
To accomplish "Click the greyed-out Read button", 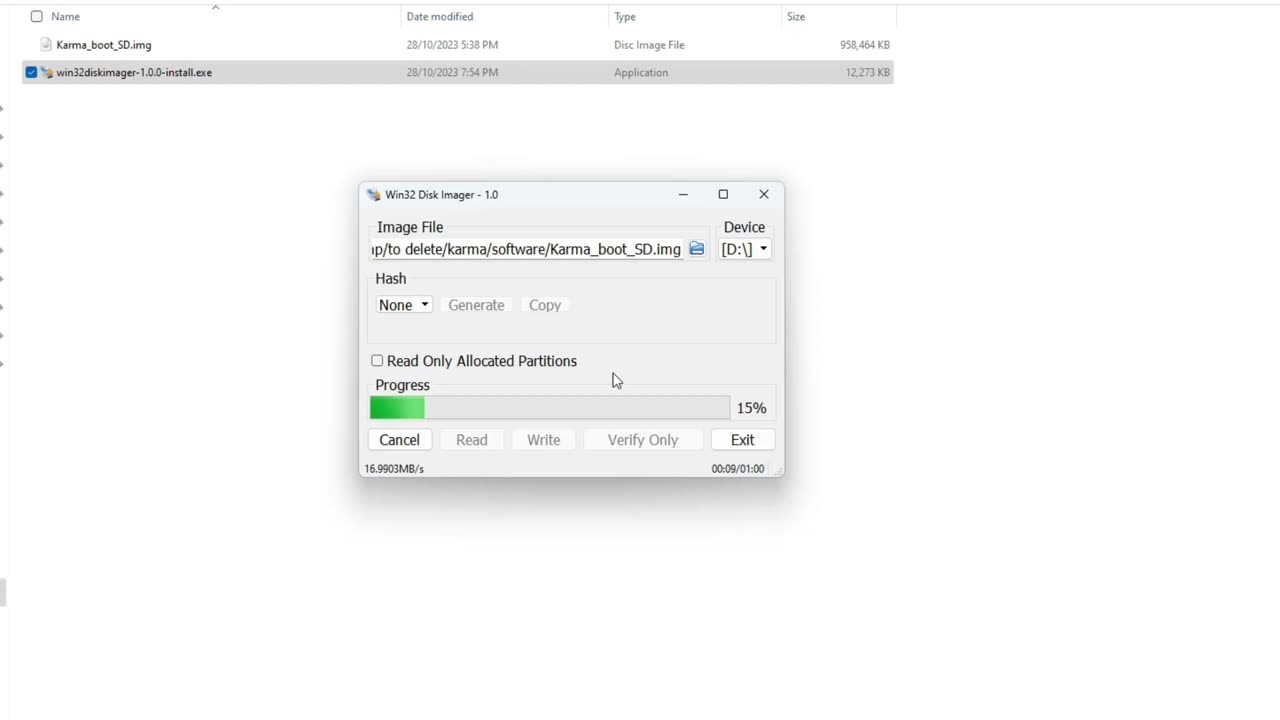I will [472, 440].
